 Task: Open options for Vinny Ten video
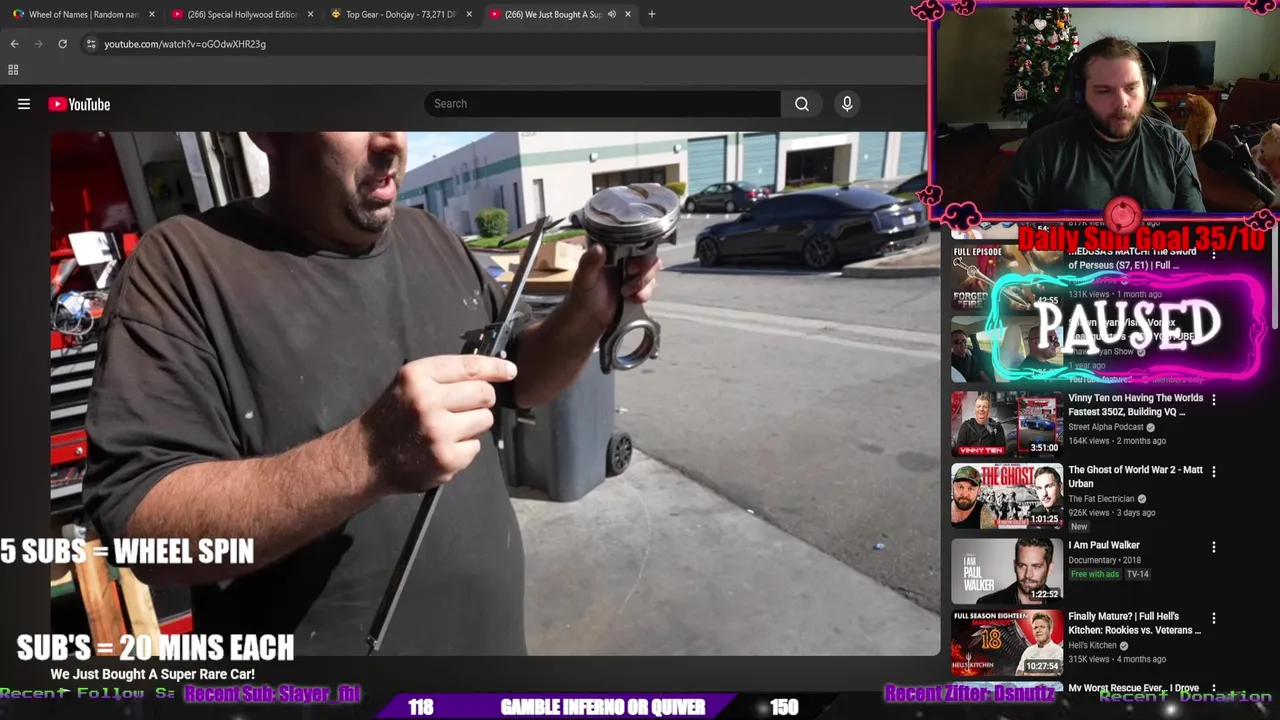pyautogui.click(x=1214, y=399)
